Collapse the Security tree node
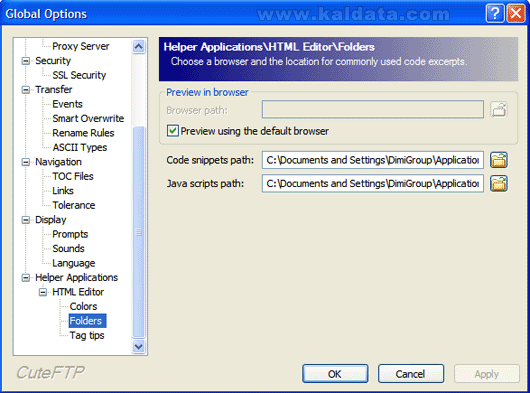Screen dimensions: 530x393 pyautogui.click(x=26, y=61)
